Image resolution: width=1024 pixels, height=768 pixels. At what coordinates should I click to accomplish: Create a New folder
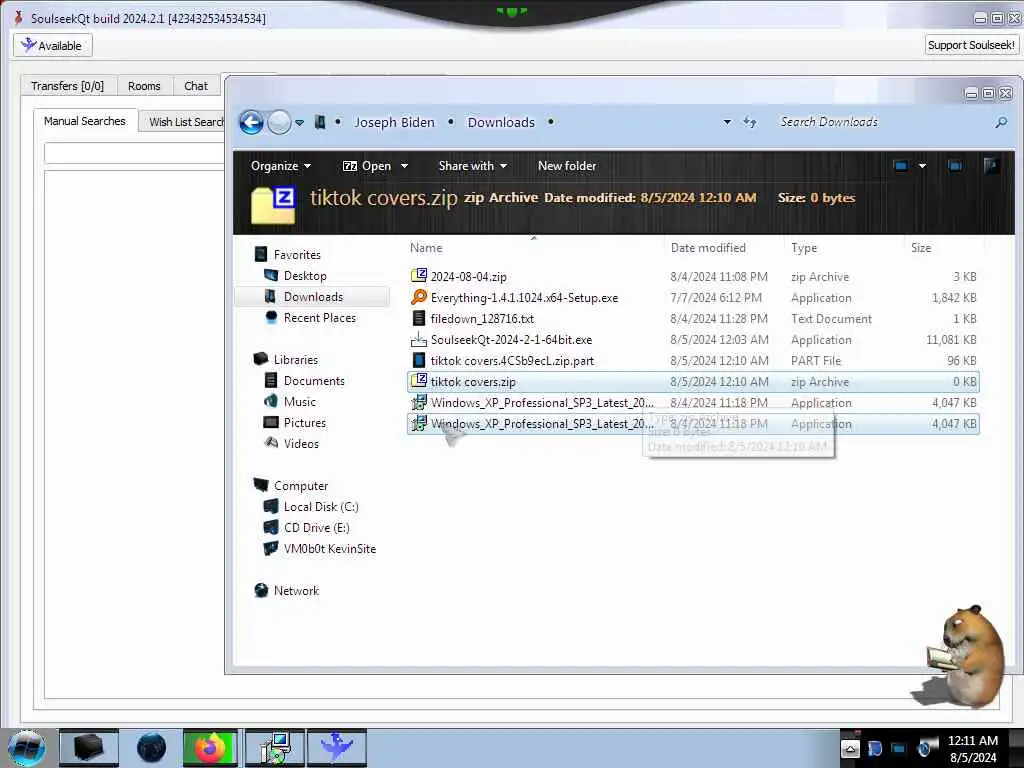[x=567, y=166]
